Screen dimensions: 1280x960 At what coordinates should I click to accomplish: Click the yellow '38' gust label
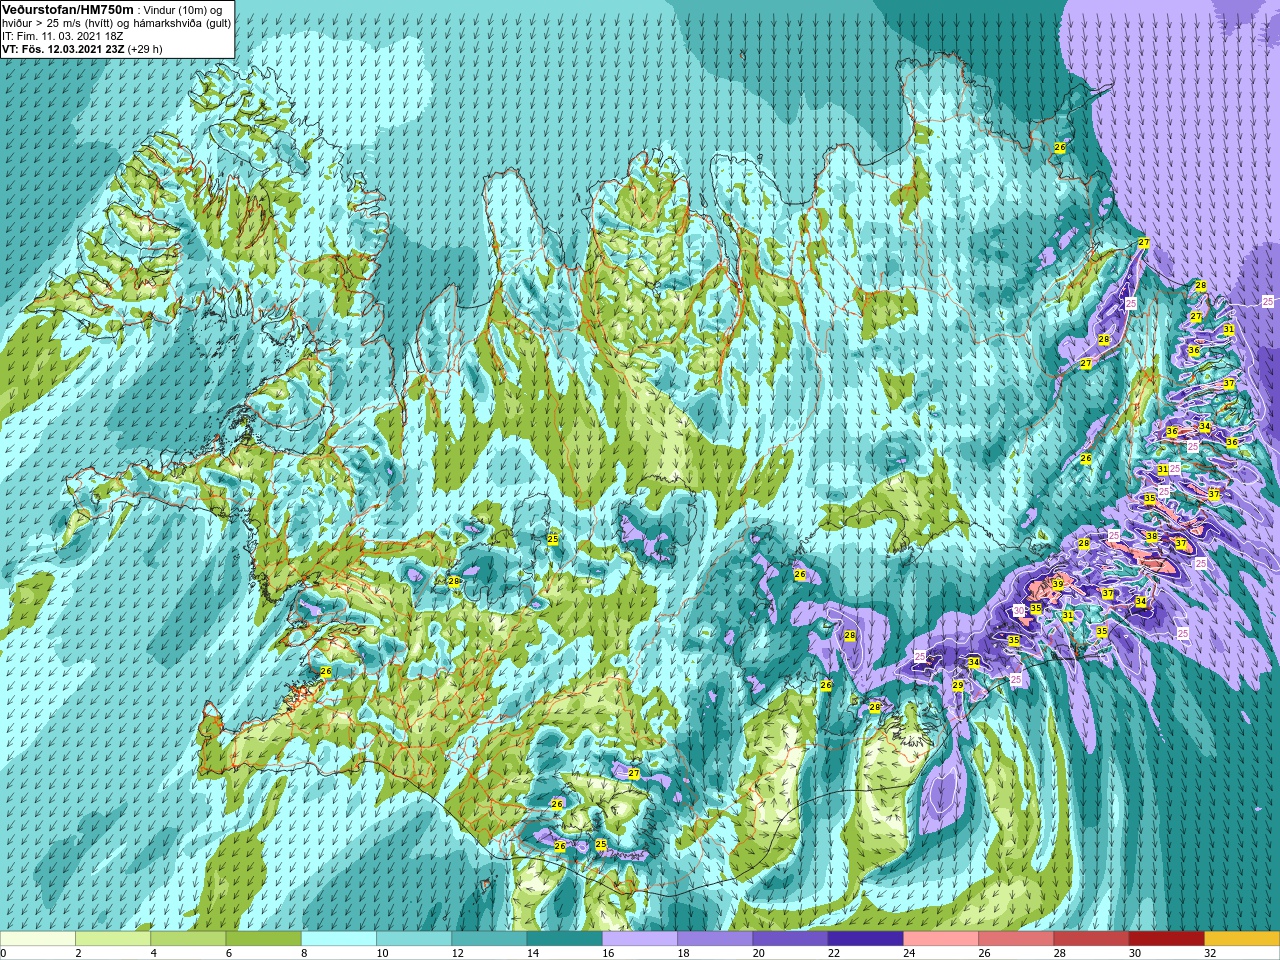tap(1152, 536)
